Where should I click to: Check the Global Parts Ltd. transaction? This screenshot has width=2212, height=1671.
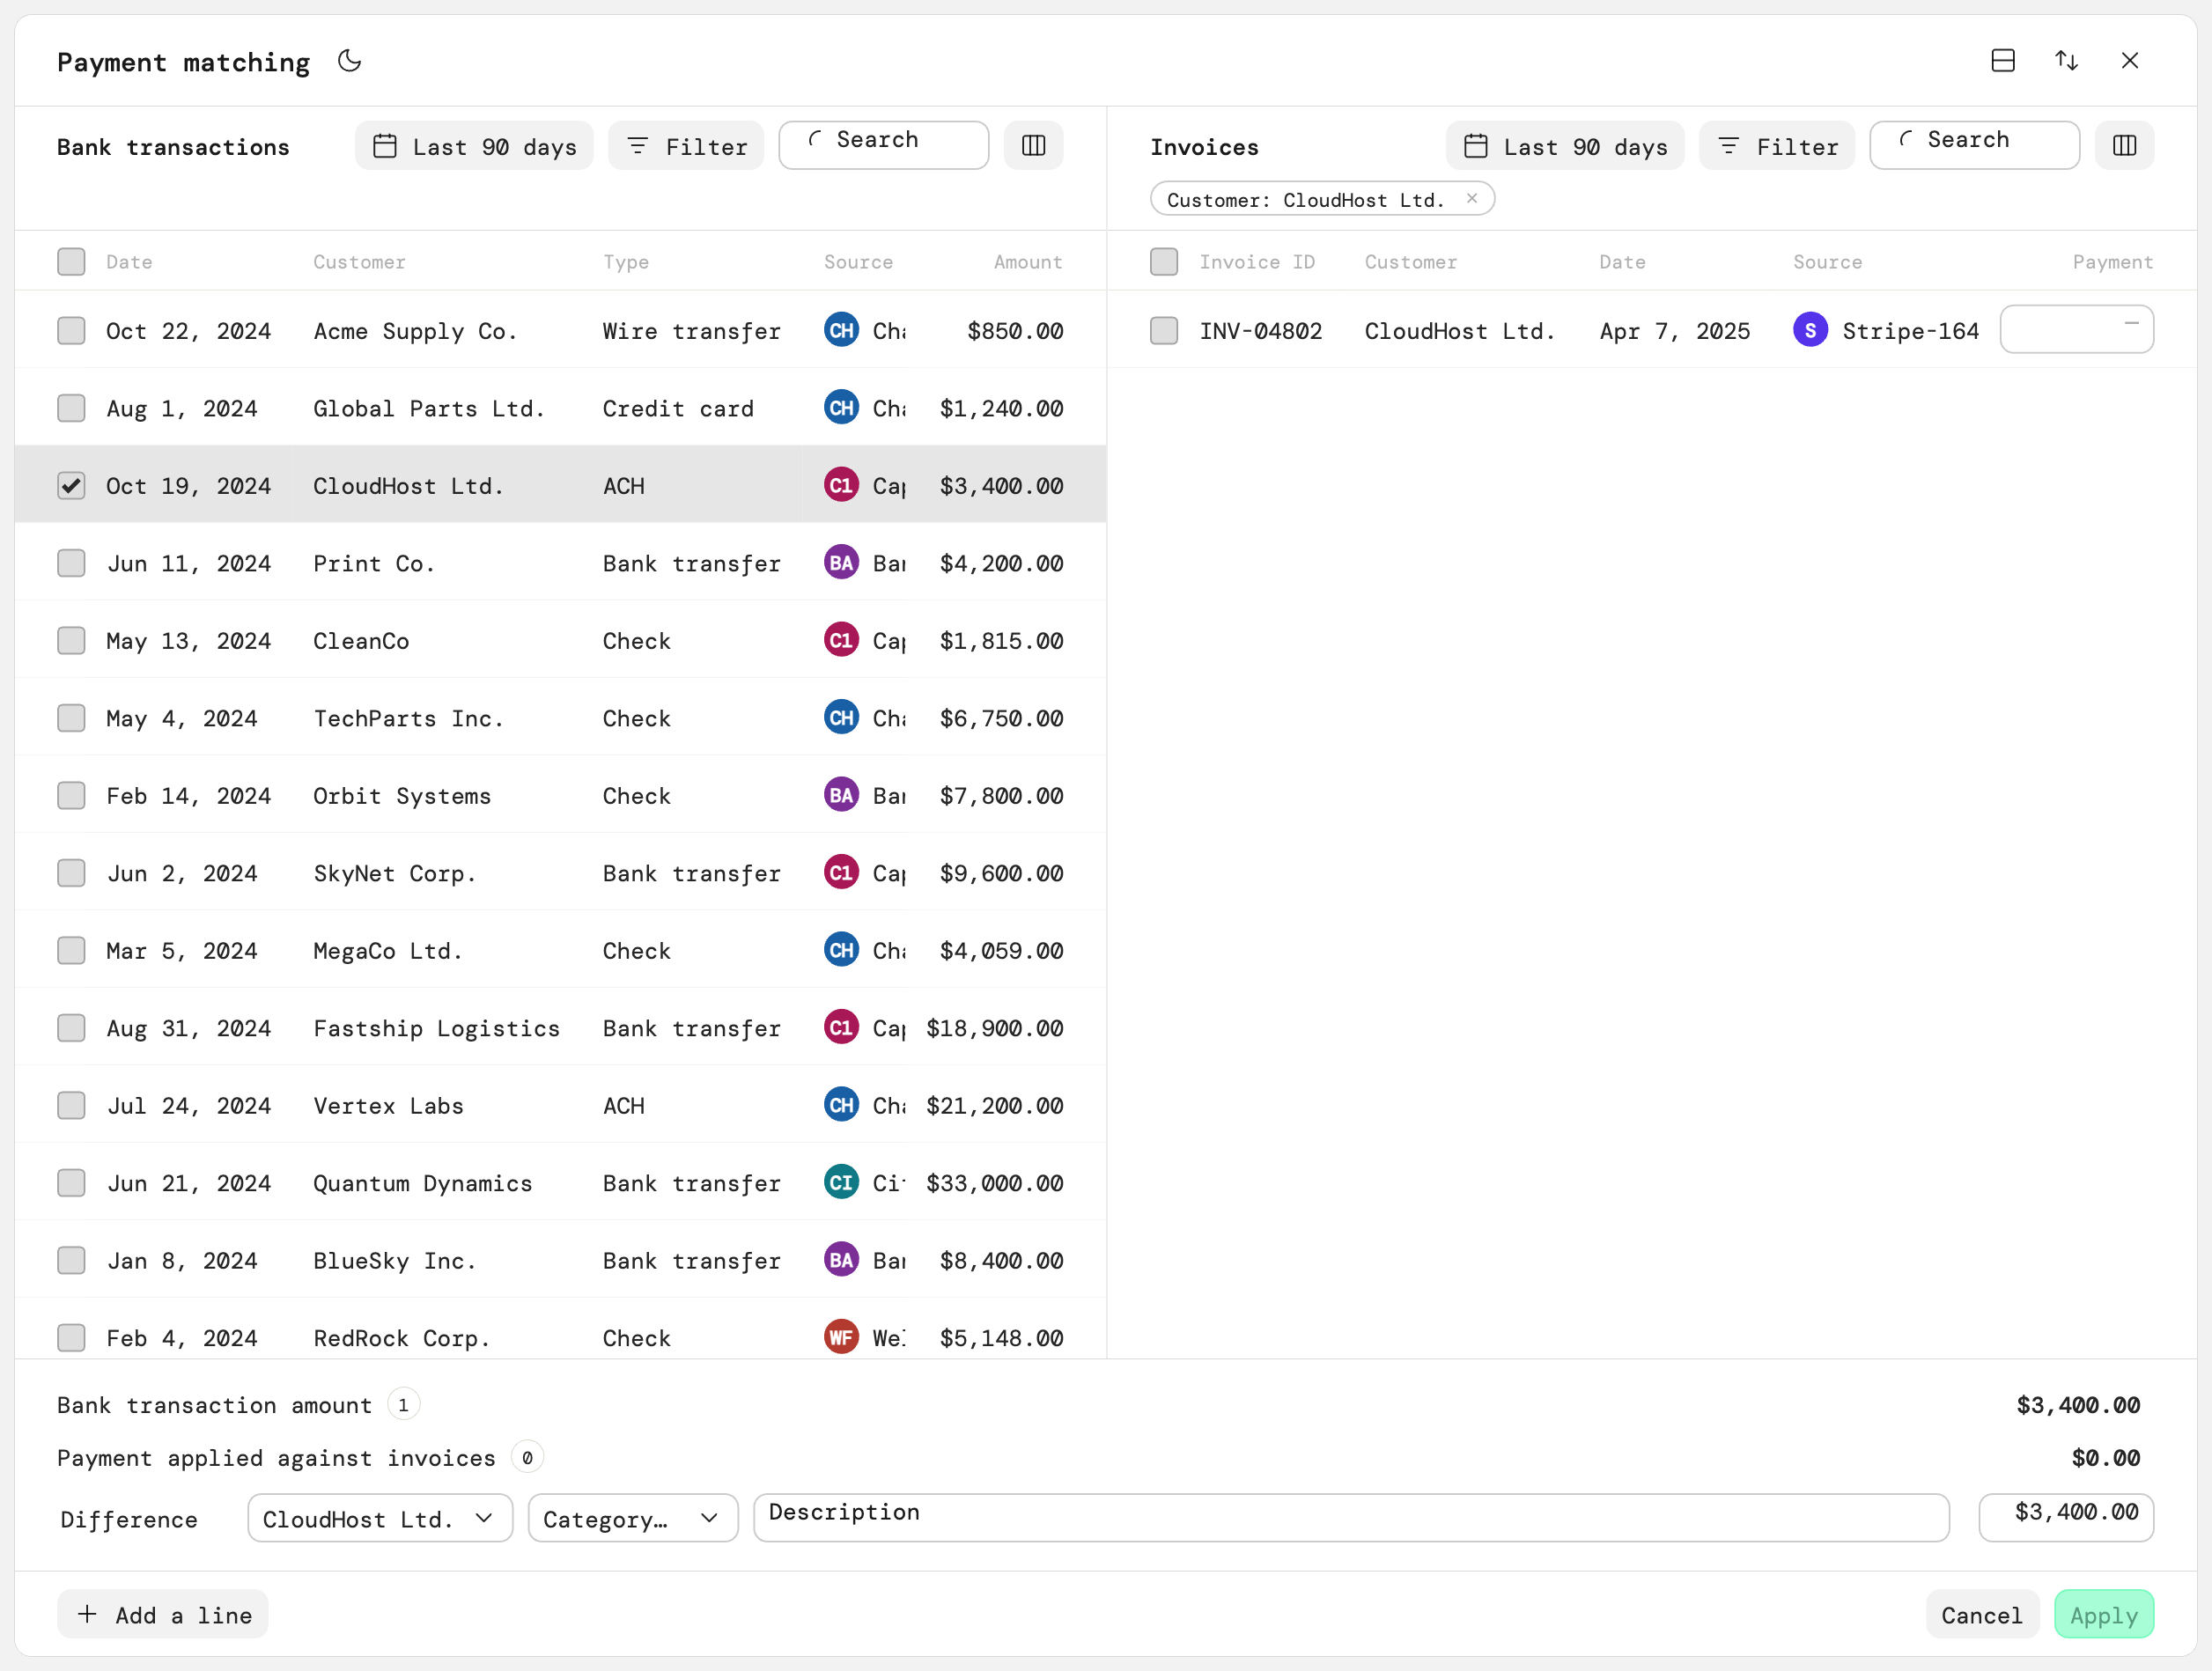[x=71, y=408]
